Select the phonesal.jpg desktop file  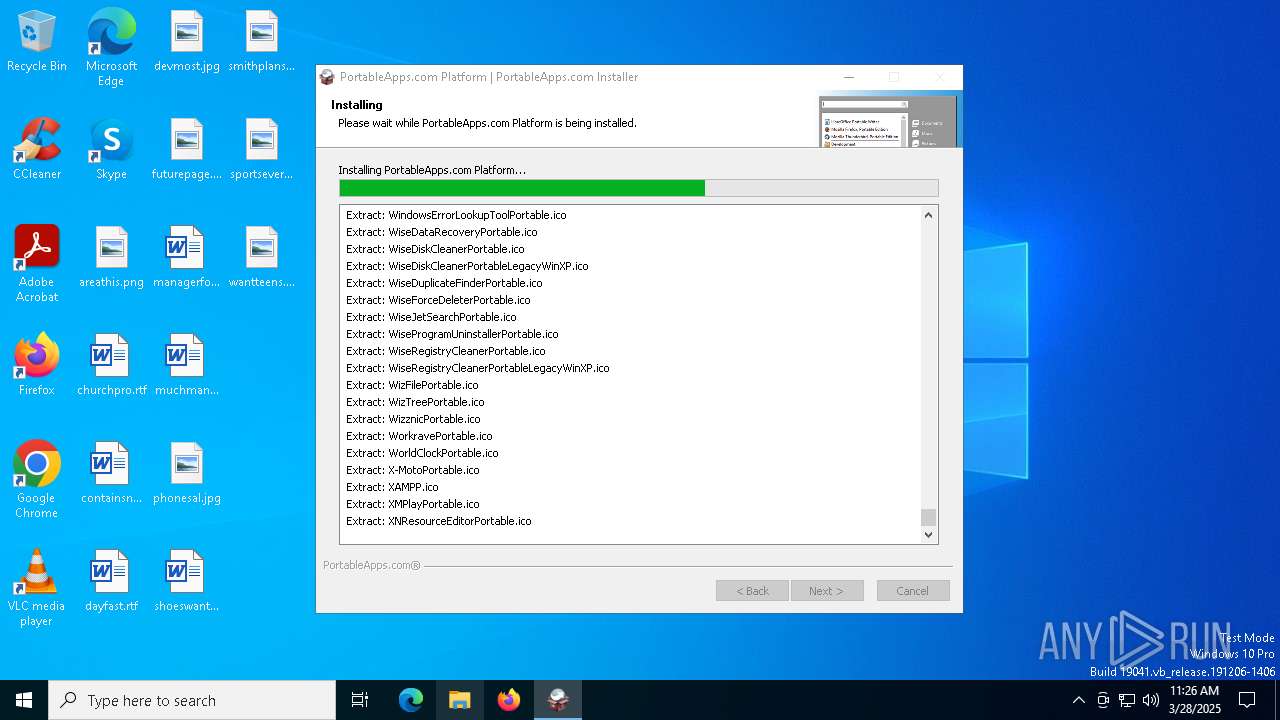coord(187,474)
